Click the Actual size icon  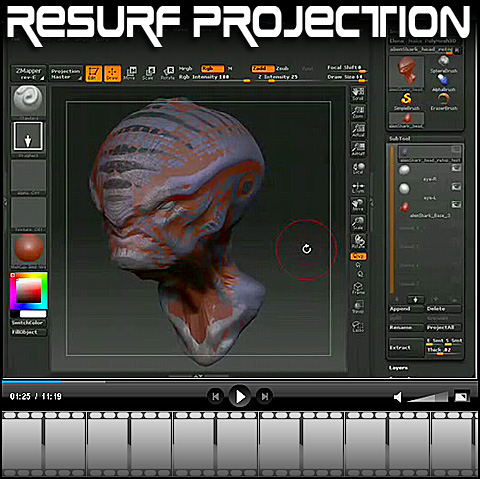pyautogui.click(x=358, y=131)
